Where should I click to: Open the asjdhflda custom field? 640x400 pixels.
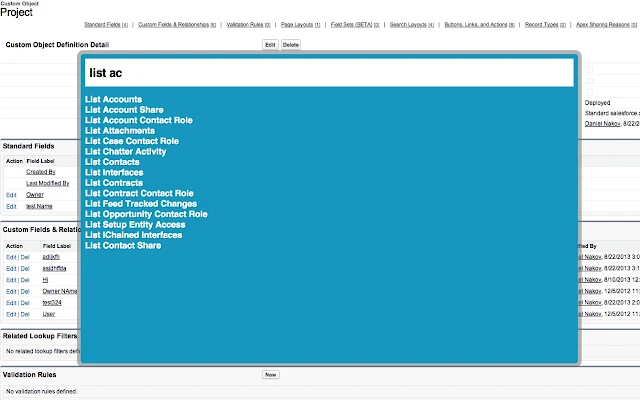(54, 268)
